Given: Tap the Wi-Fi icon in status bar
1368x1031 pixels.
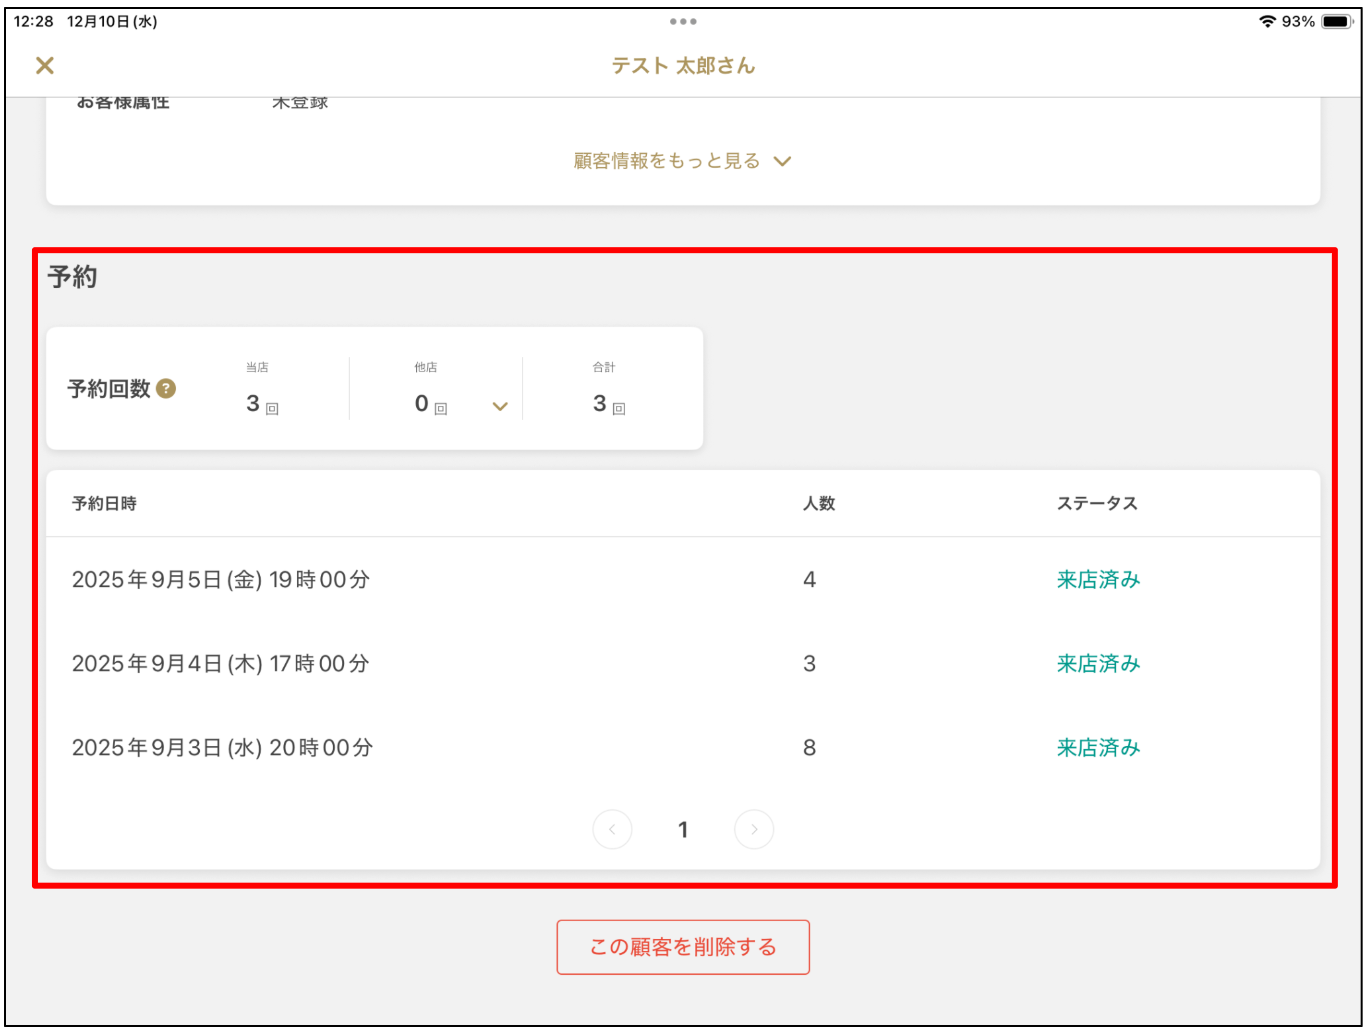Looking at the screenshot, I should click(x=1267, y=21).
